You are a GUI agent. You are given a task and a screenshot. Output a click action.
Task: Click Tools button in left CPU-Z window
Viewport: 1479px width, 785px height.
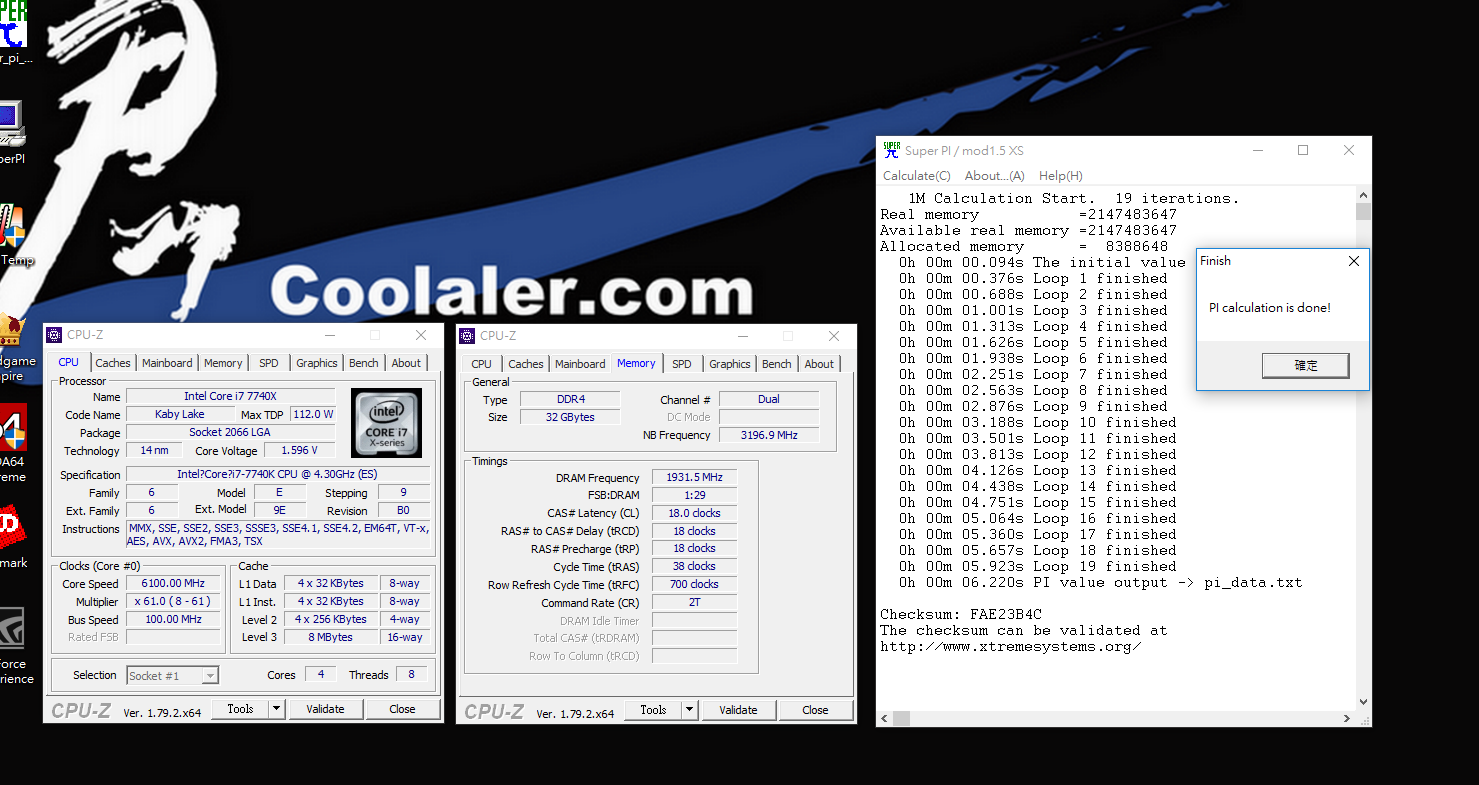(x=240, y=709)
